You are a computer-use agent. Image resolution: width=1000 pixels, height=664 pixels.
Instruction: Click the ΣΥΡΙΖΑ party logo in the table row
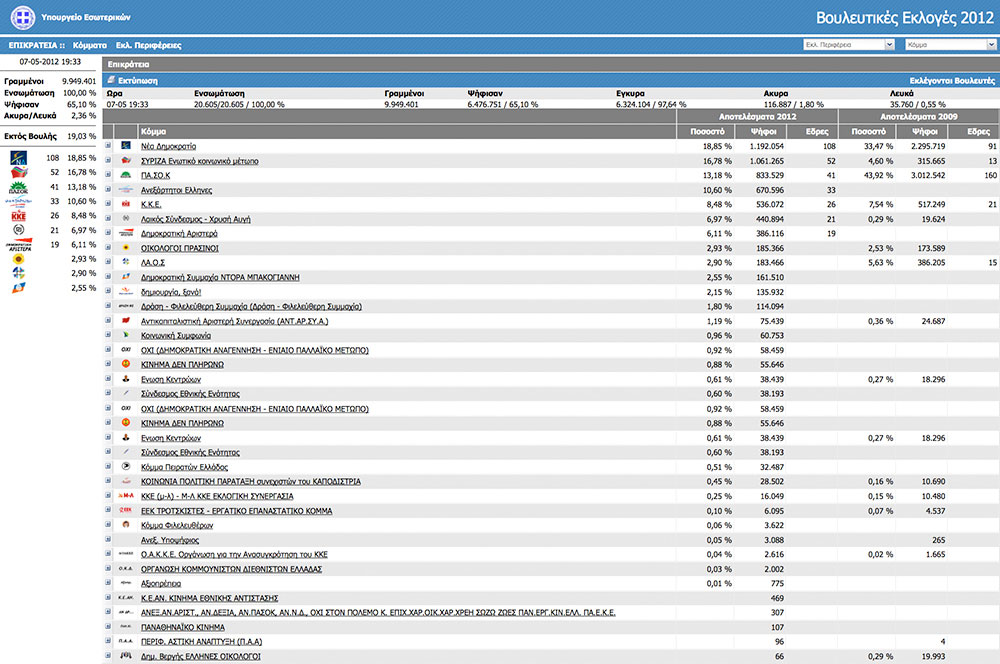[126, 161]
